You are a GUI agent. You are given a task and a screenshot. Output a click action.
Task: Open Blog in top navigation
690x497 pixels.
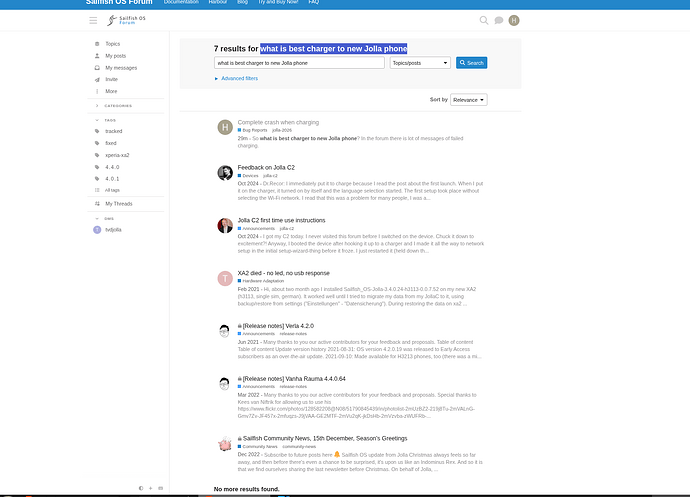tap(242, 2)
